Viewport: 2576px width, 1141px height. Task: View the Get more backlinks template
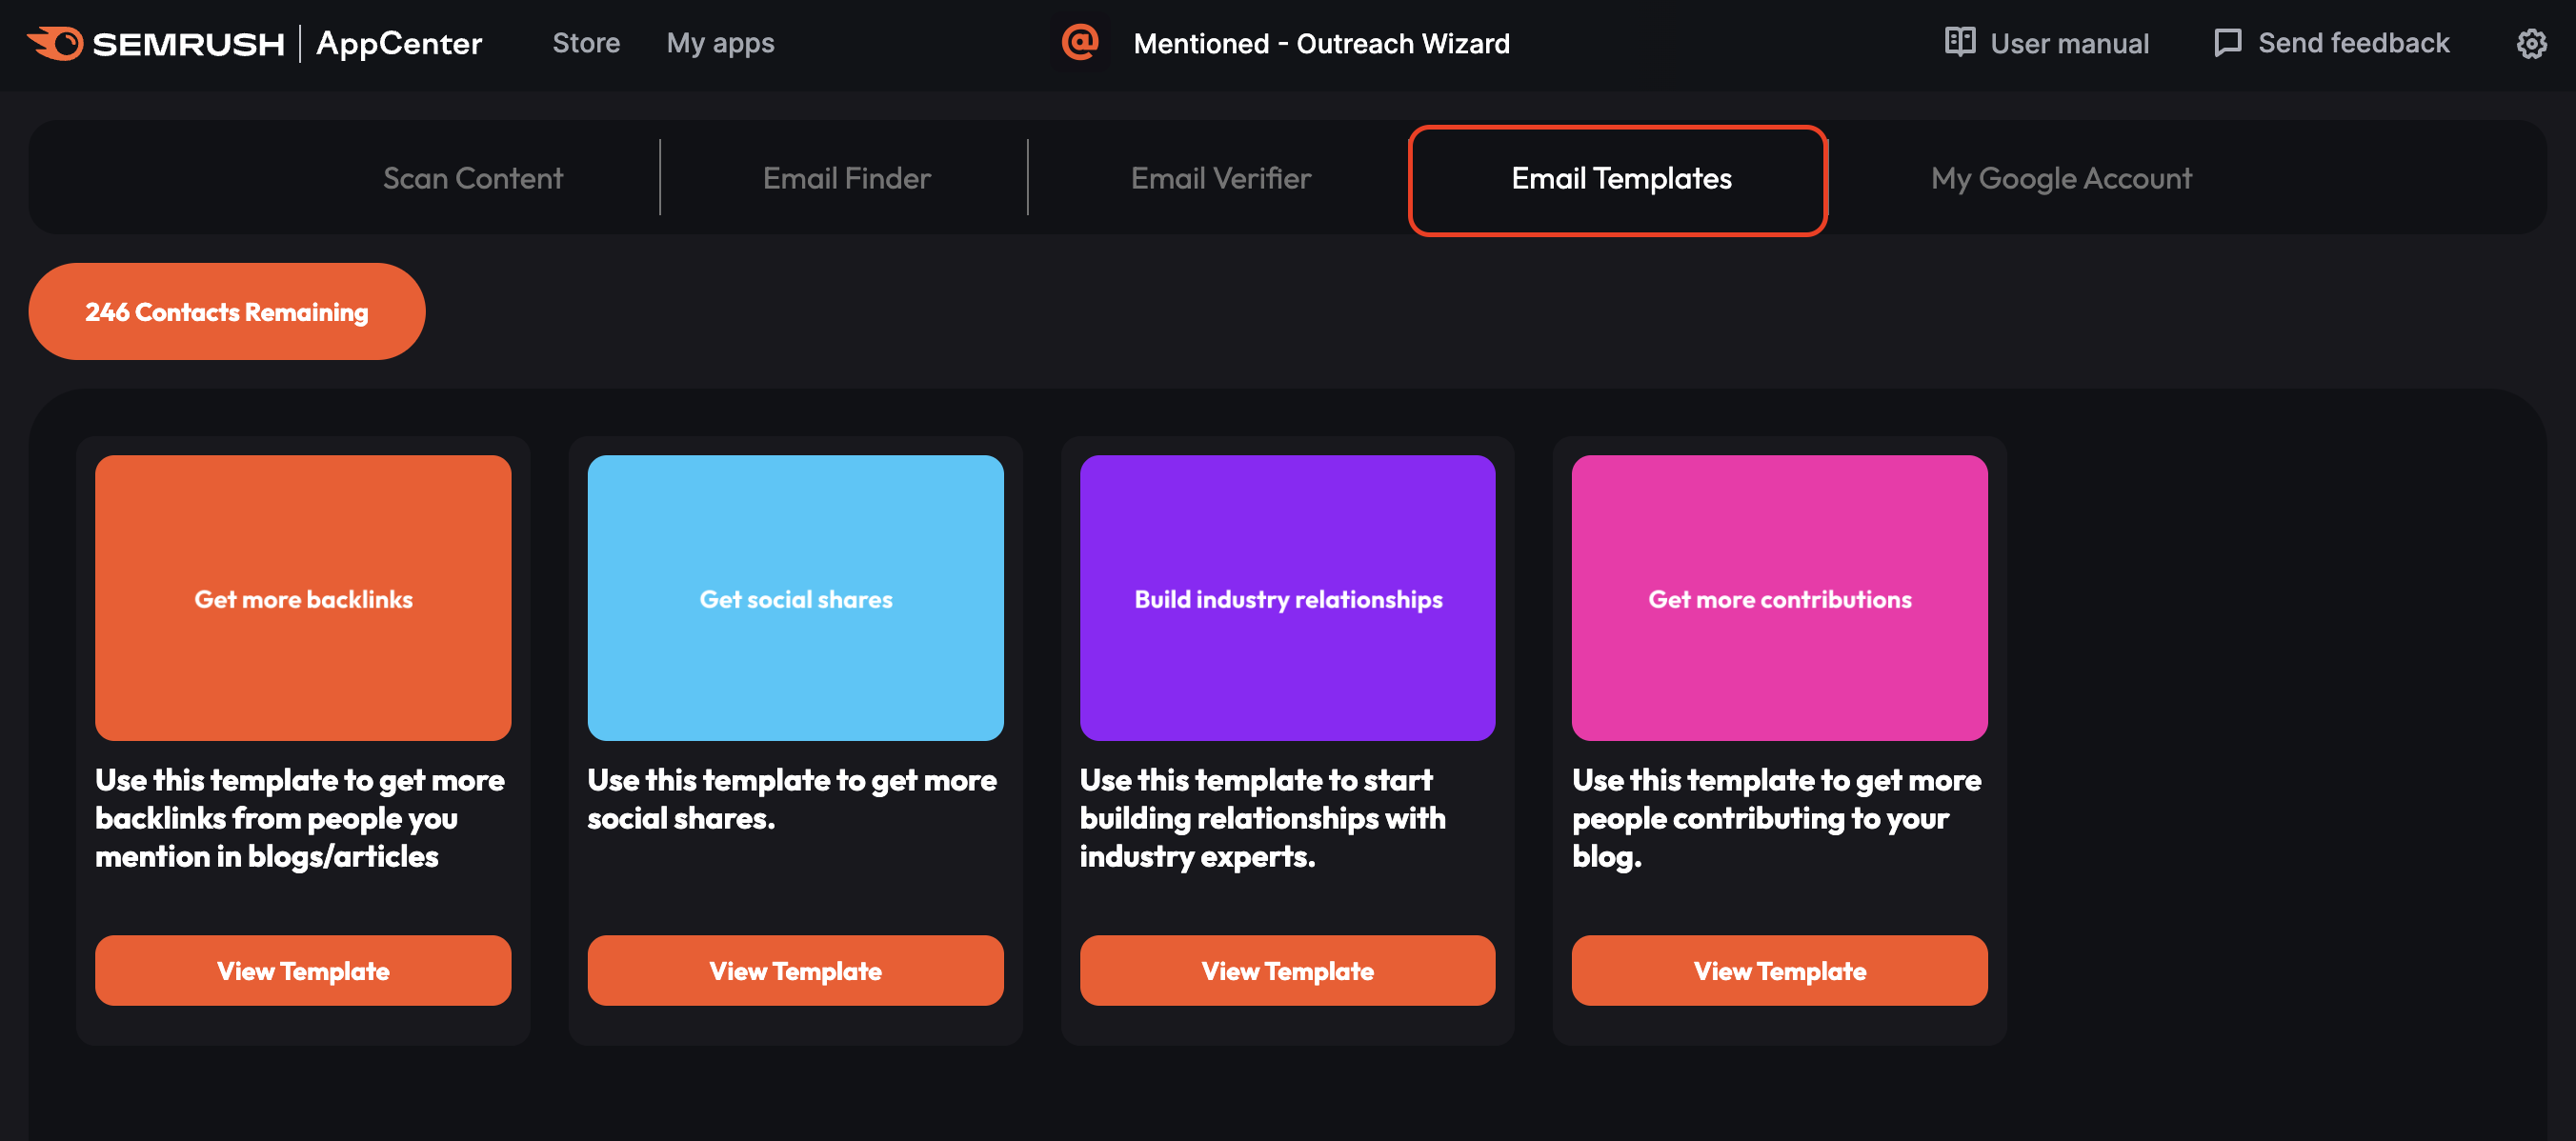(303, 970)
